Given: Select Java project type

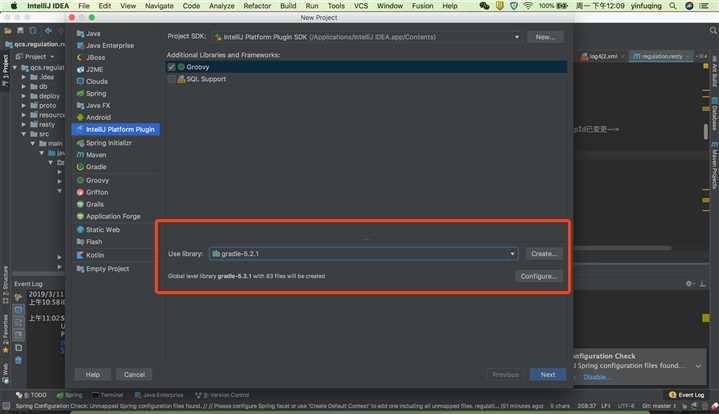Looking at the screenshot, I should coord(93,33).
